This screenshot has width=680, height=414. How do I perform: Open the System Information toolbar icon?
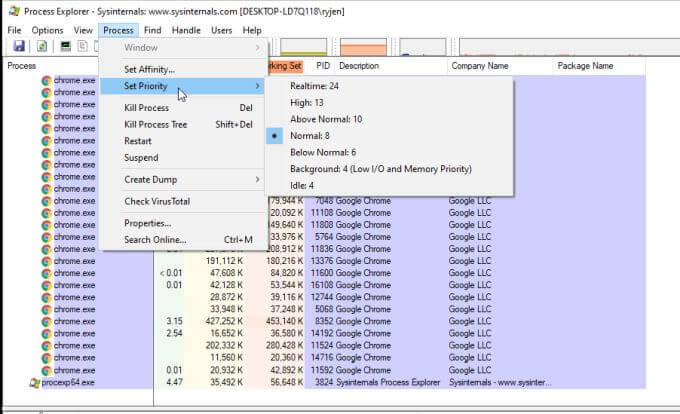click(65, 46)
